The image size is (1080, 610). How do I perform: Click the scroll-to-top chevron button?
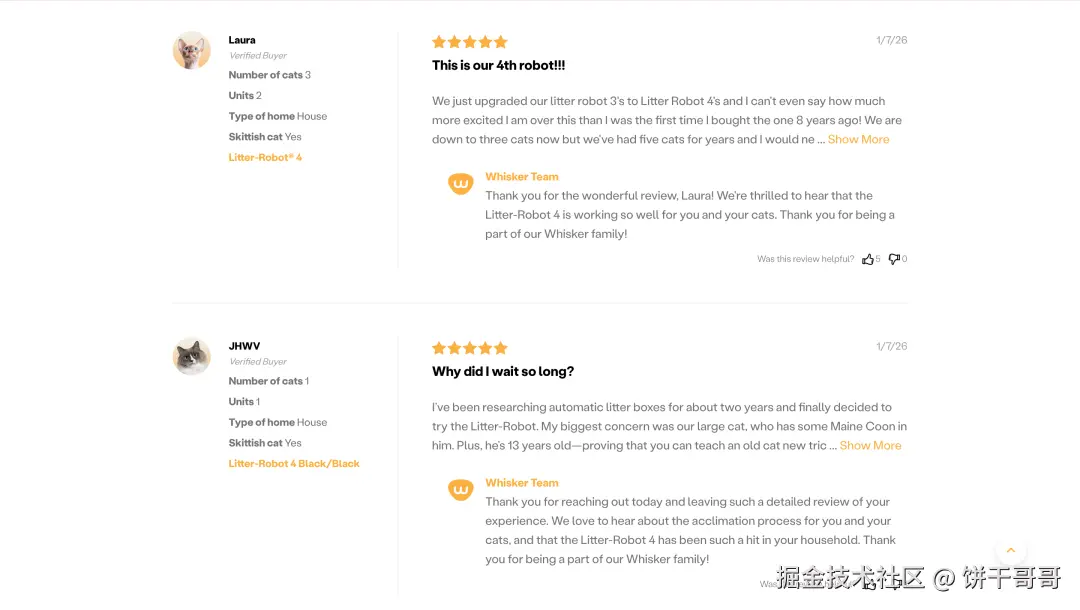click(x=1010, y=550)
